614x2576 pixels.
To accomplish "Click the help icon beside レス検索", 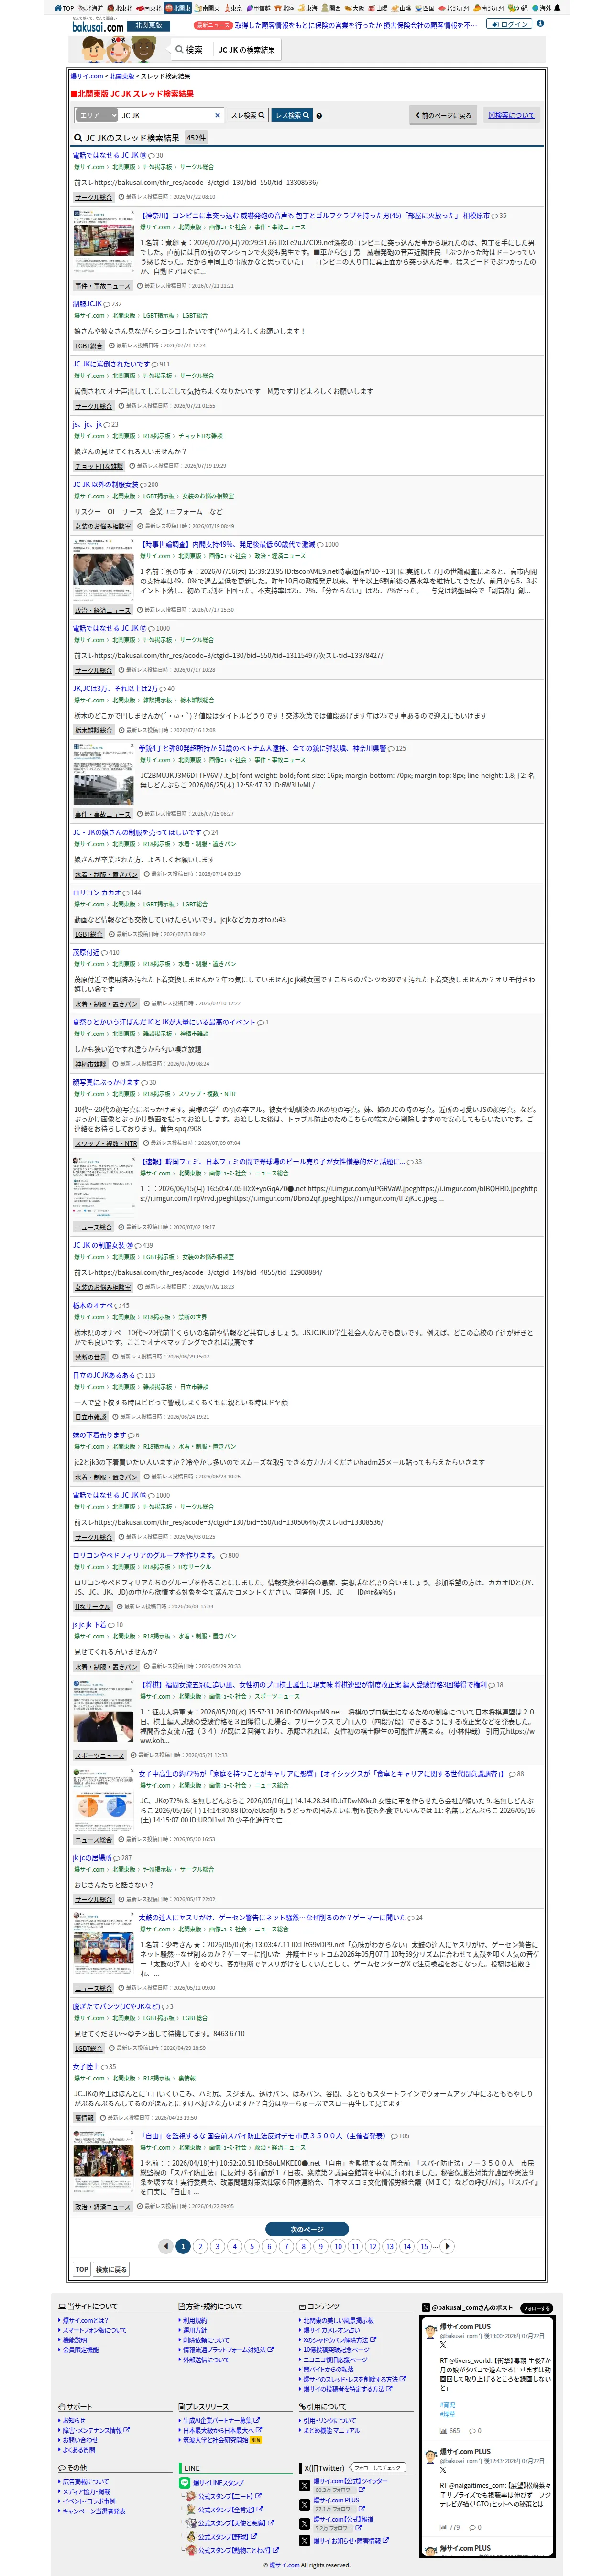I will 319,116.
